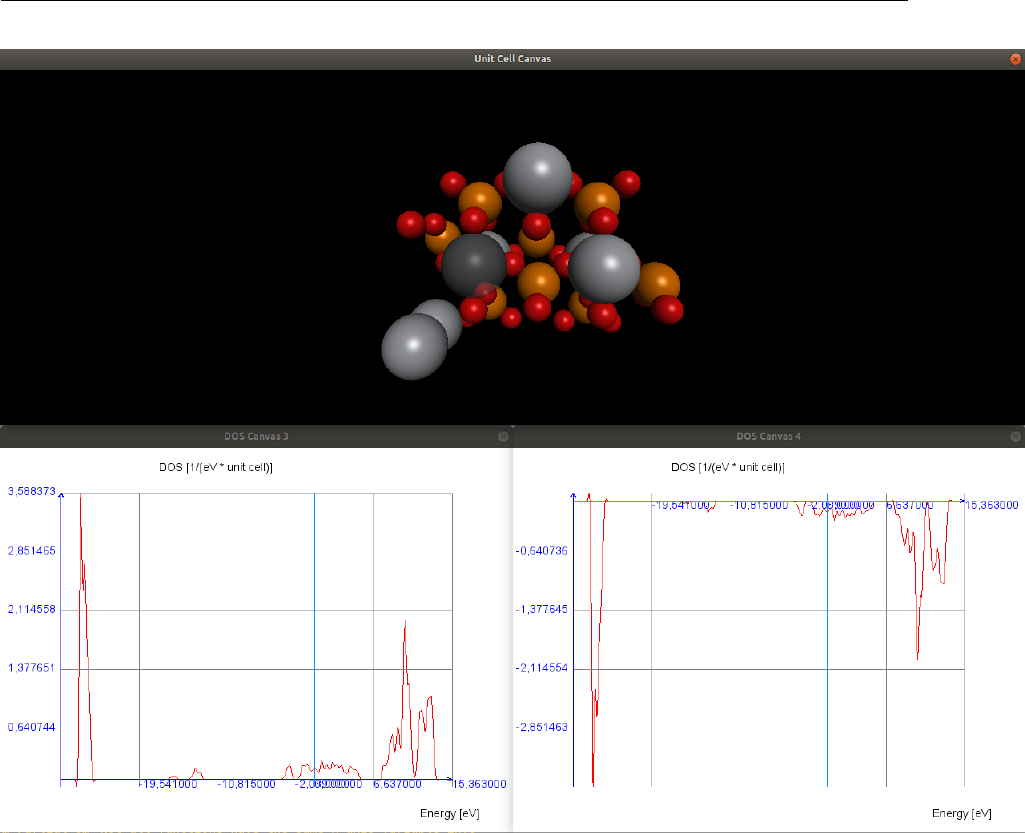Screen dimensions: 1025x833
Task: Activate the DOS Canvas 4 title bar
Action: tap(768, 437)
